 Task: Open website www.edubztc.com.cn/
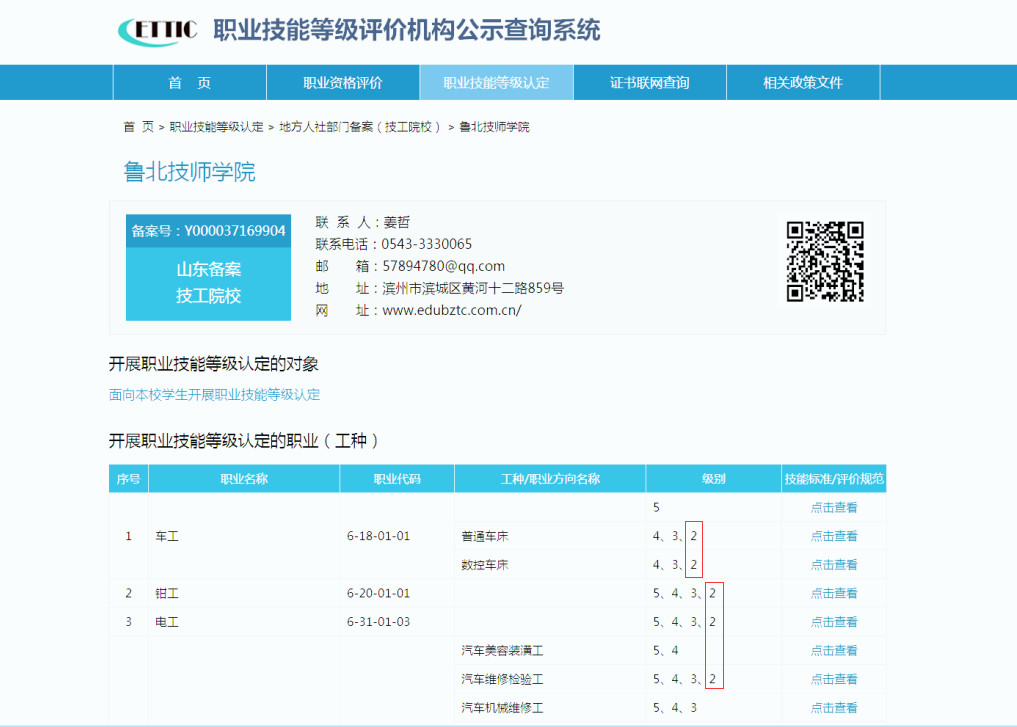(x=451, y=311)
